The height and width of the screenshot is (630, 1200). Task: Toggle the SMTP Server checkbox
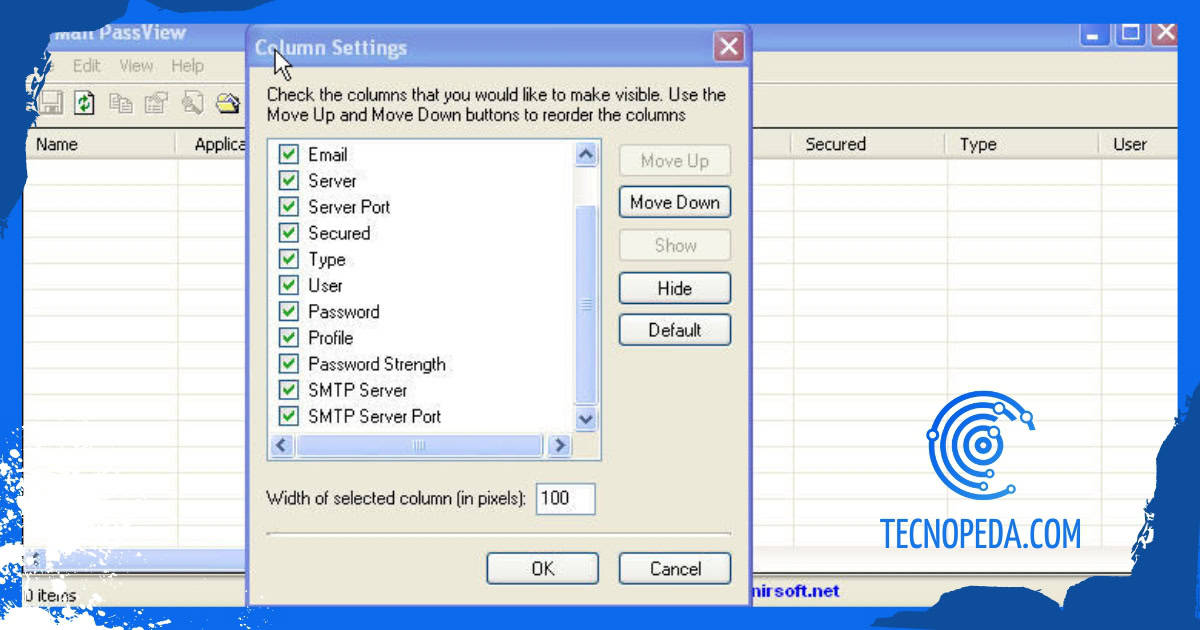click(289, 390)
